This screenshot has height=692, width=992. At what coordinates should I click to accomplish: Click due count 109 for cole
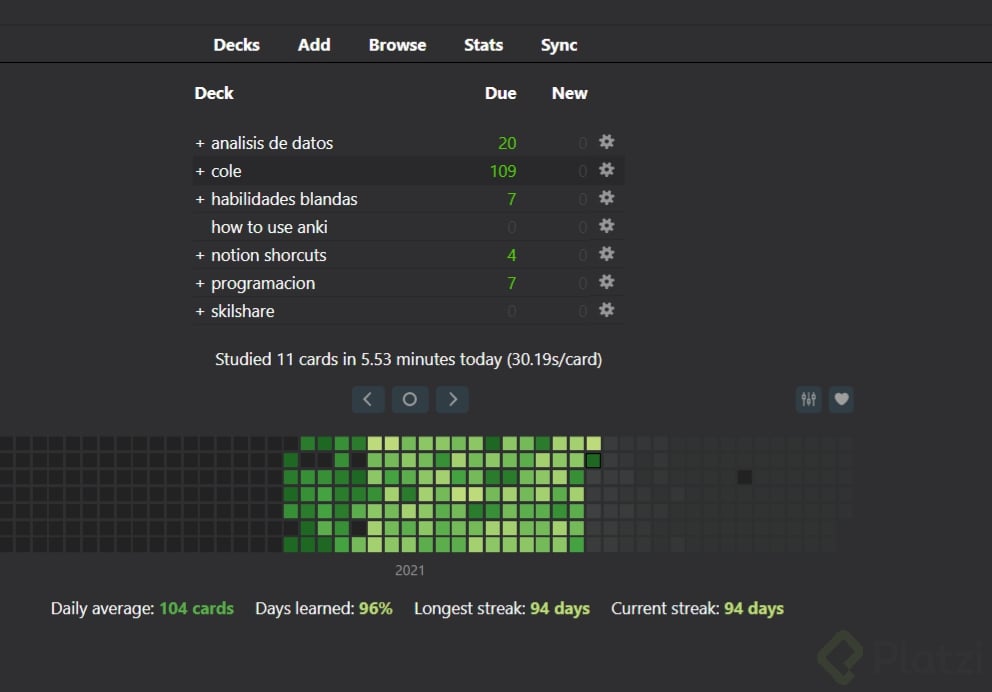click(503, 171)
